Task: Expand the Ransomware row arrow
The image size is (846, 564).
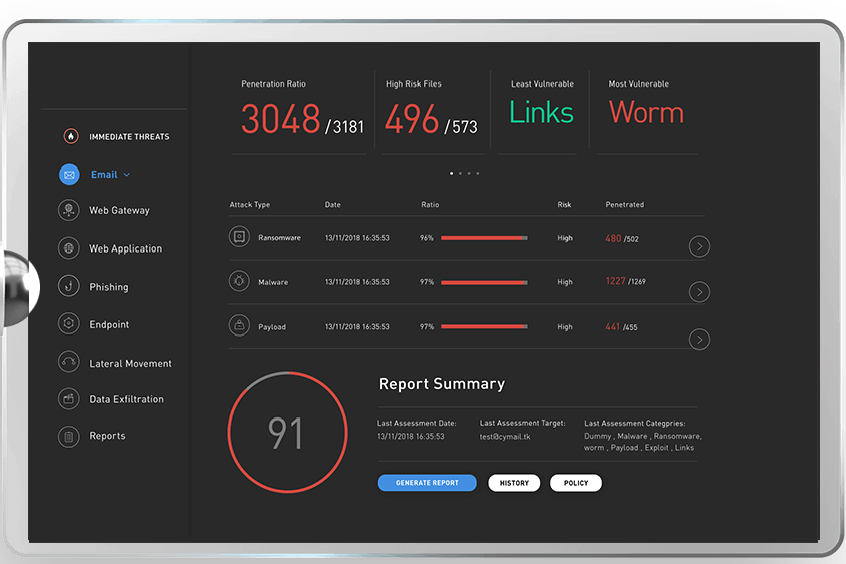Action: point(700,247)
